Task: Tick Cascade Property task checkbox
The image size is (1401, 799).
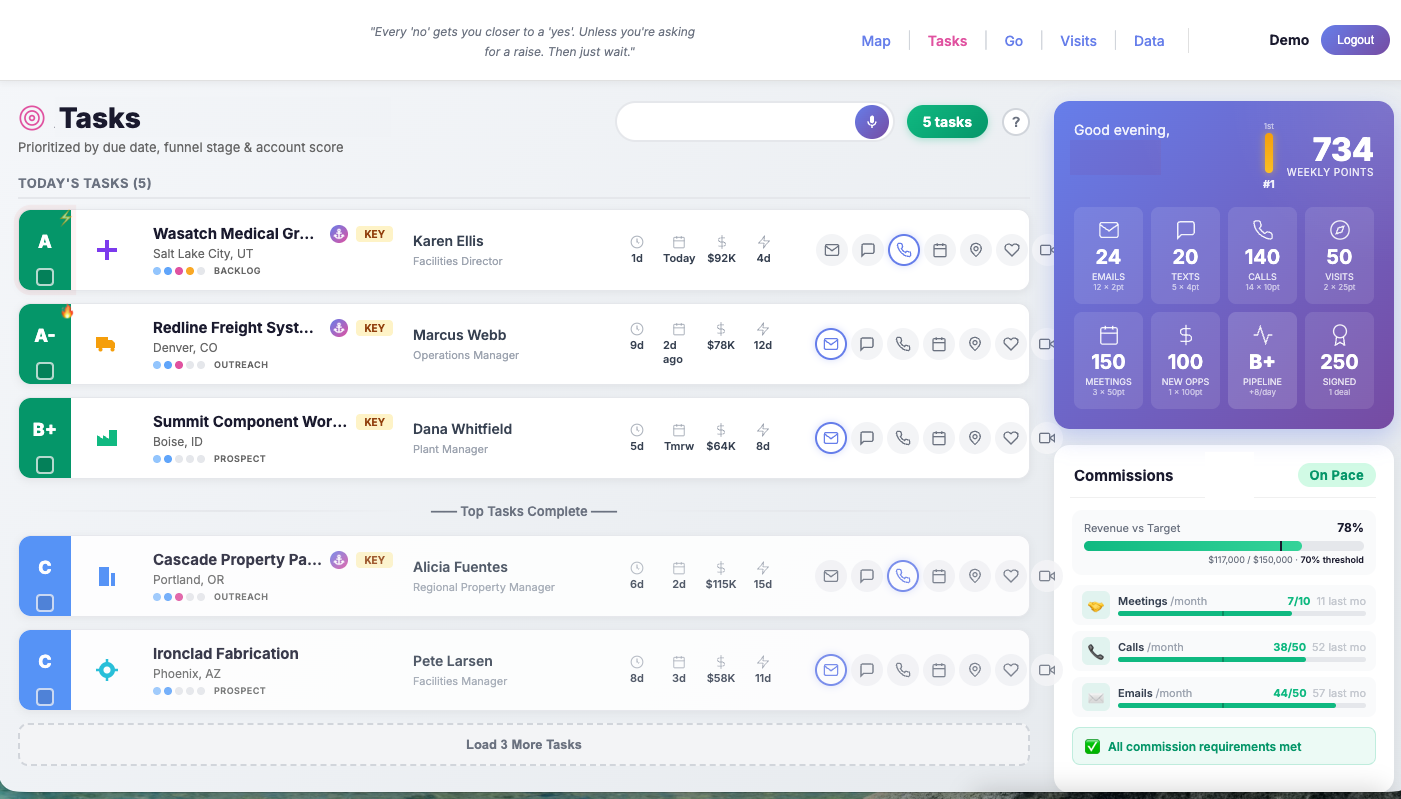Action: (45, 603)
